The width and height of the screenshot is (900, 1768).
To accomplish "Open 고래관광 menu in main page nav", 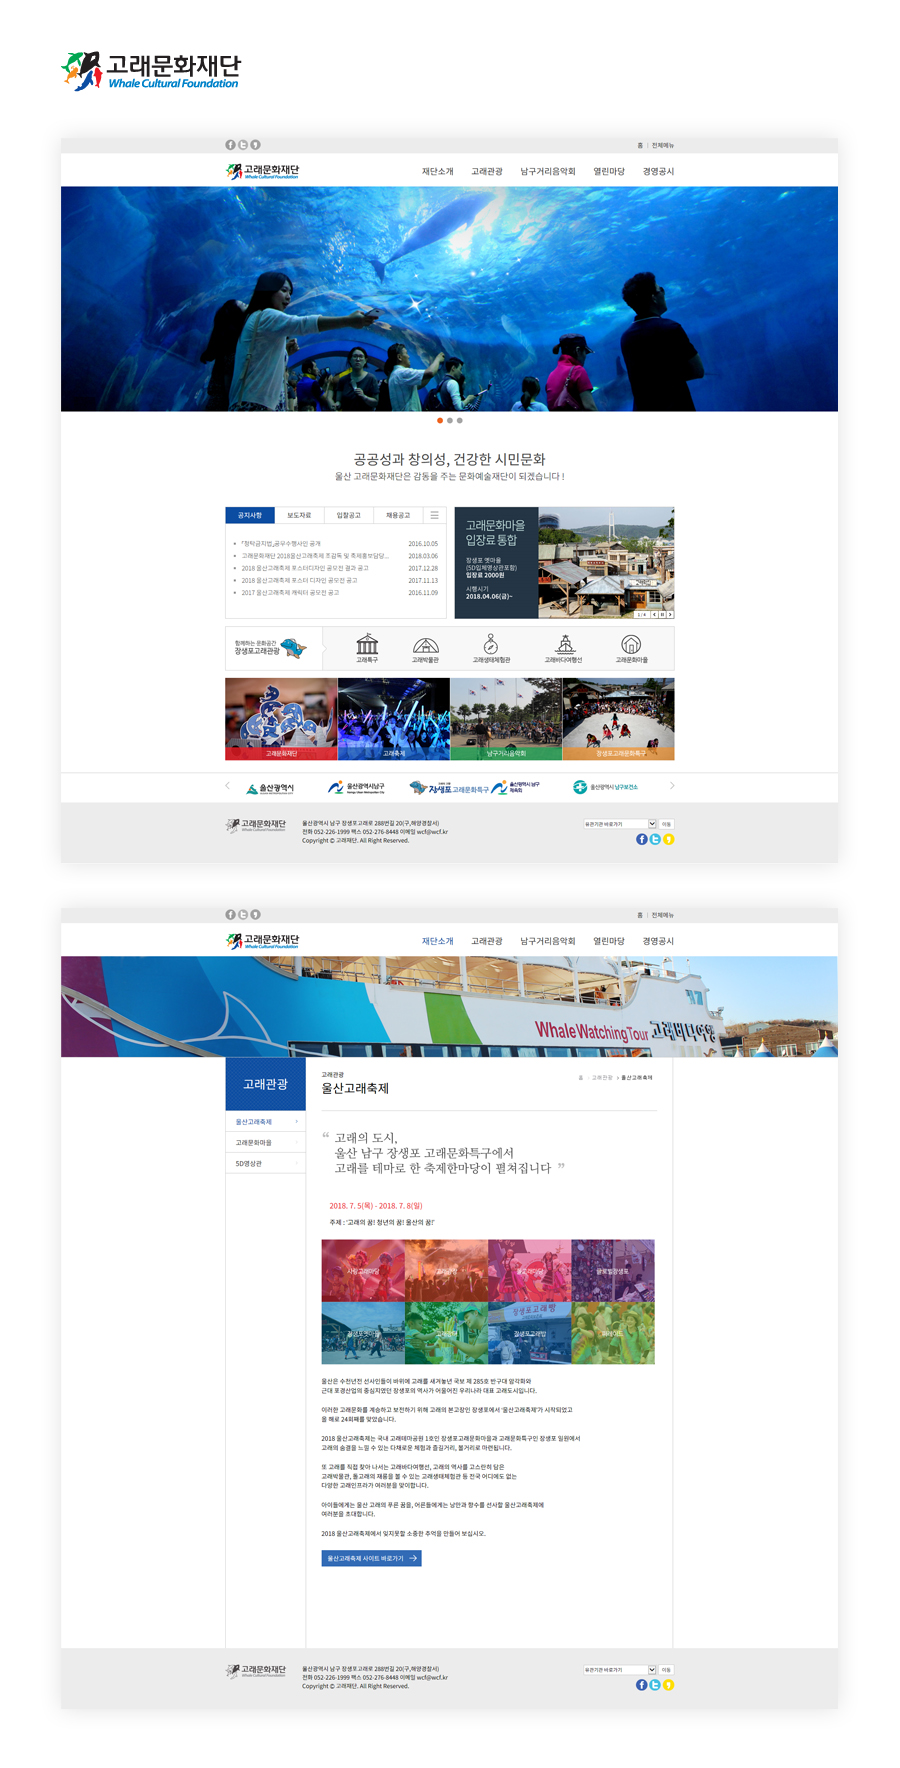I will tap(487, 171).
